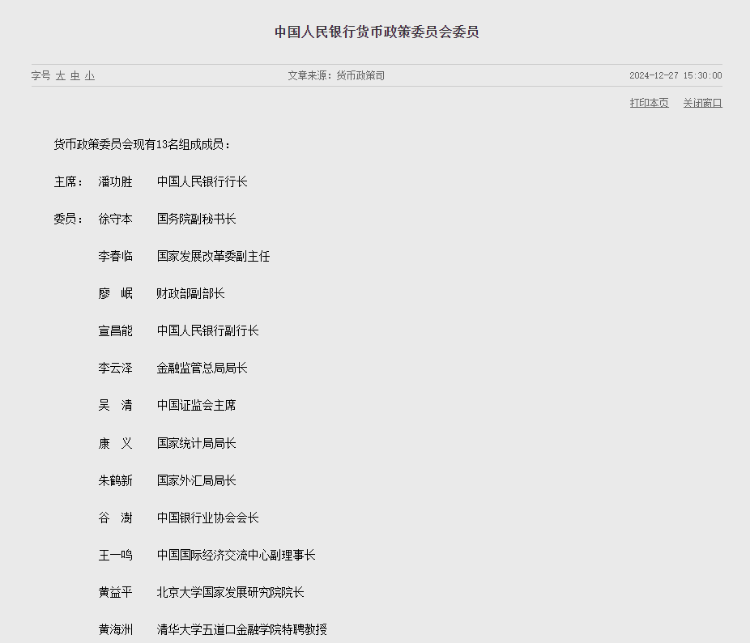750x643 pixels.
Task: Click the title 中国人民银行行长
Action: (202, 182)
